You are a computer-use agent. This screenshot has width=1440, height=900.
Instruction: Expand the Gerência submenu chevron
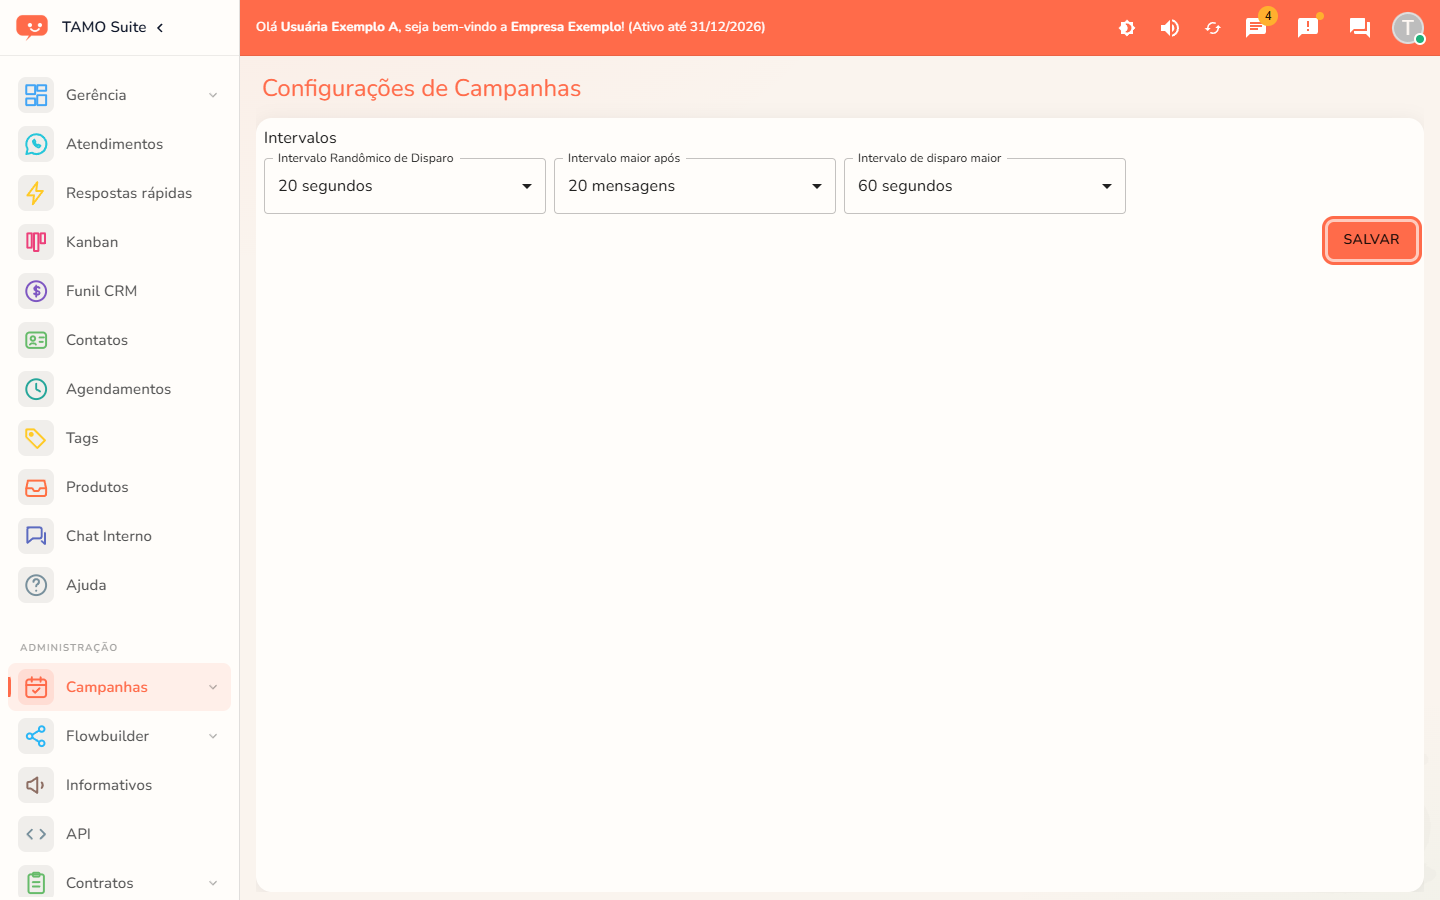213,95
